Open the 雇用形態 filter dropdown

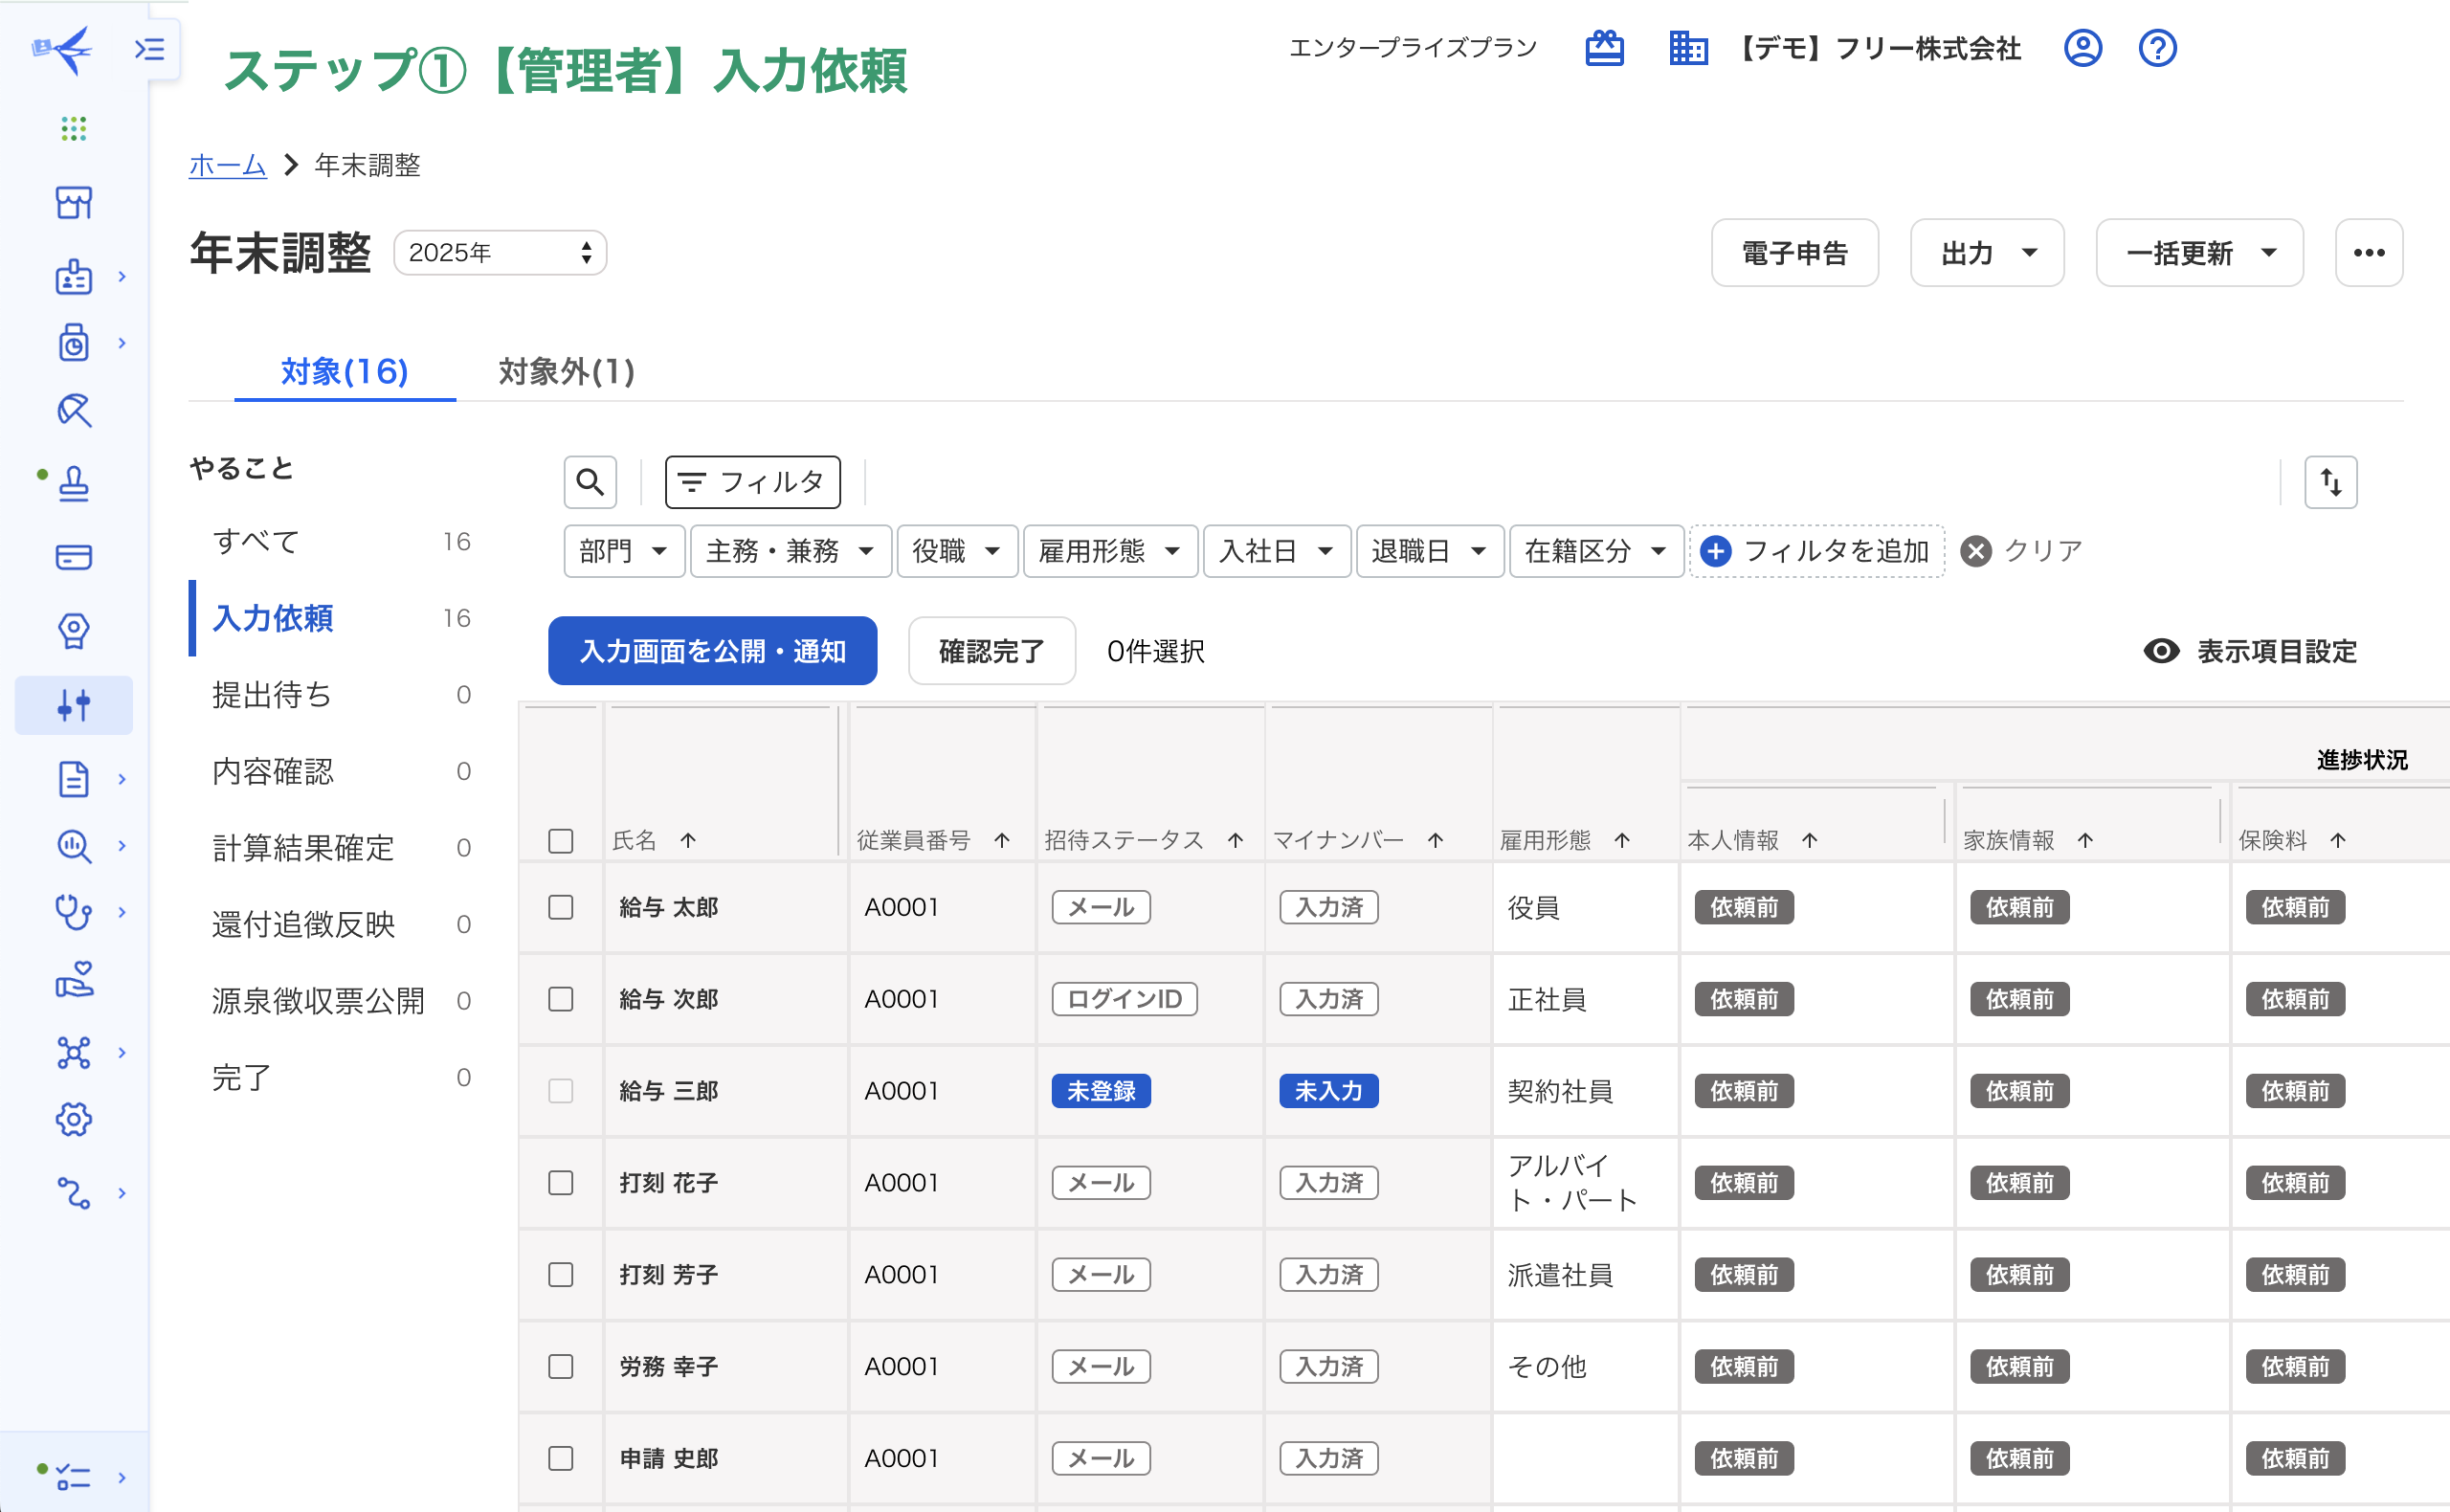(x=1109, y=551)
